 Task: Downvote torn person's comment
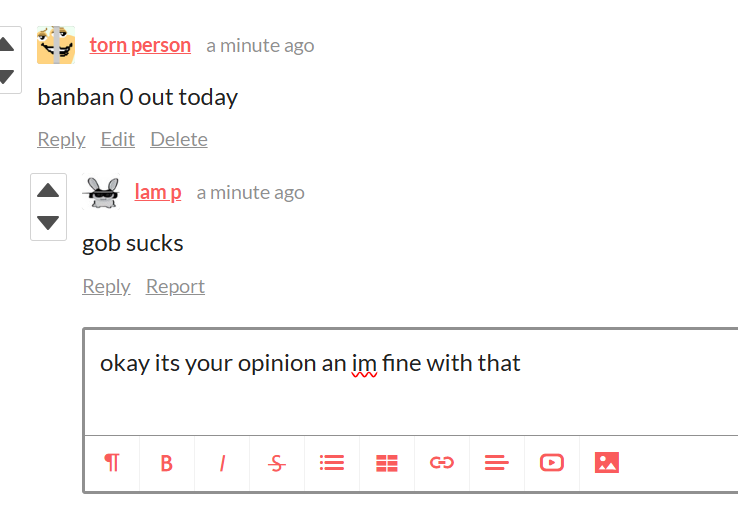6,76
